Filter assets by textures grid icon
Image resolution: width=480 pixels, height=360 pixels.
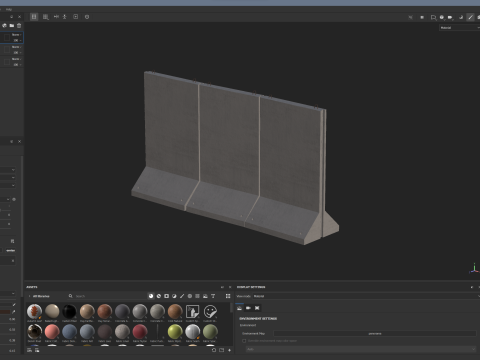197,296
